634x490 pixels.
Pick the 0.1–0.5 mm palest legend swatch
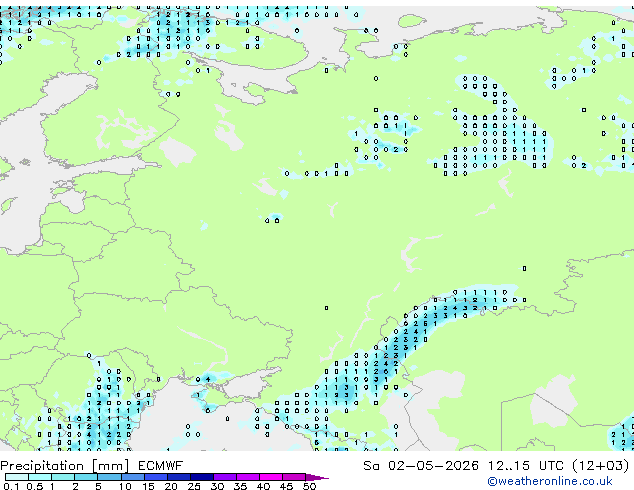click(17, 477)
